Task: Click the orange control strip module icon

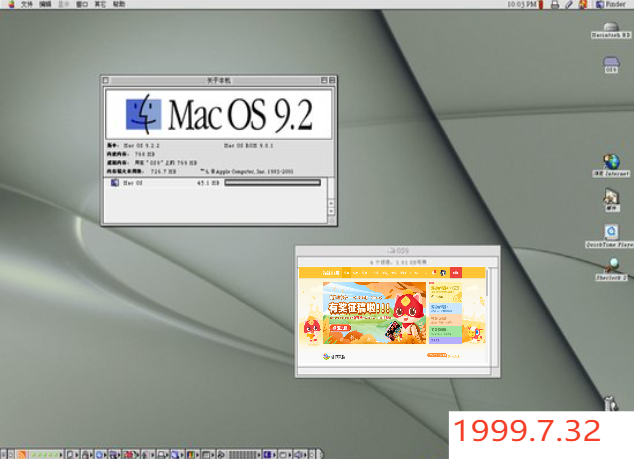Action: (x=22, y=455)
